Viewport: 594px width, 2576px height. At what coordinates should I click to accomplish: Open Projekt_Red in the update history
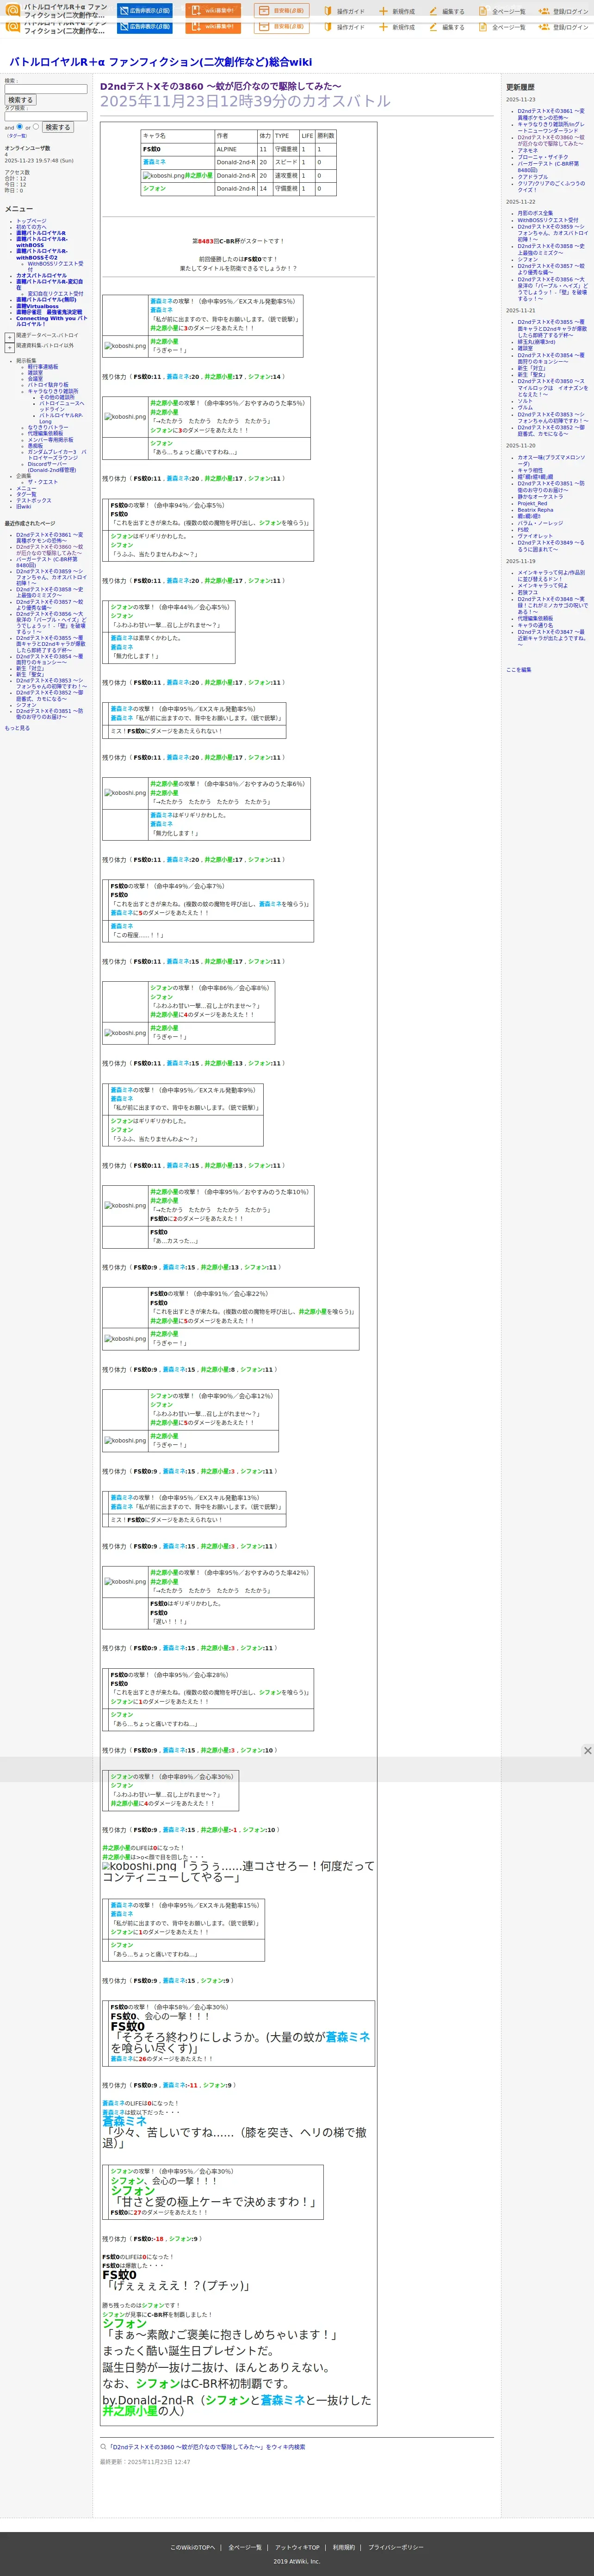[x=532, y=503]
